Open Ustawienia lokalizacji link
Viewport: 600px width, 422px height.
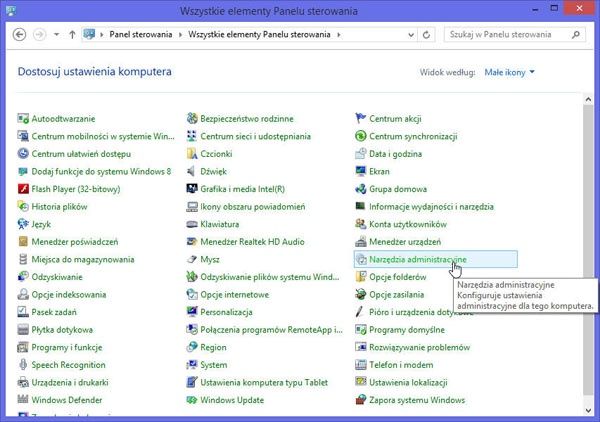point(408,383)
